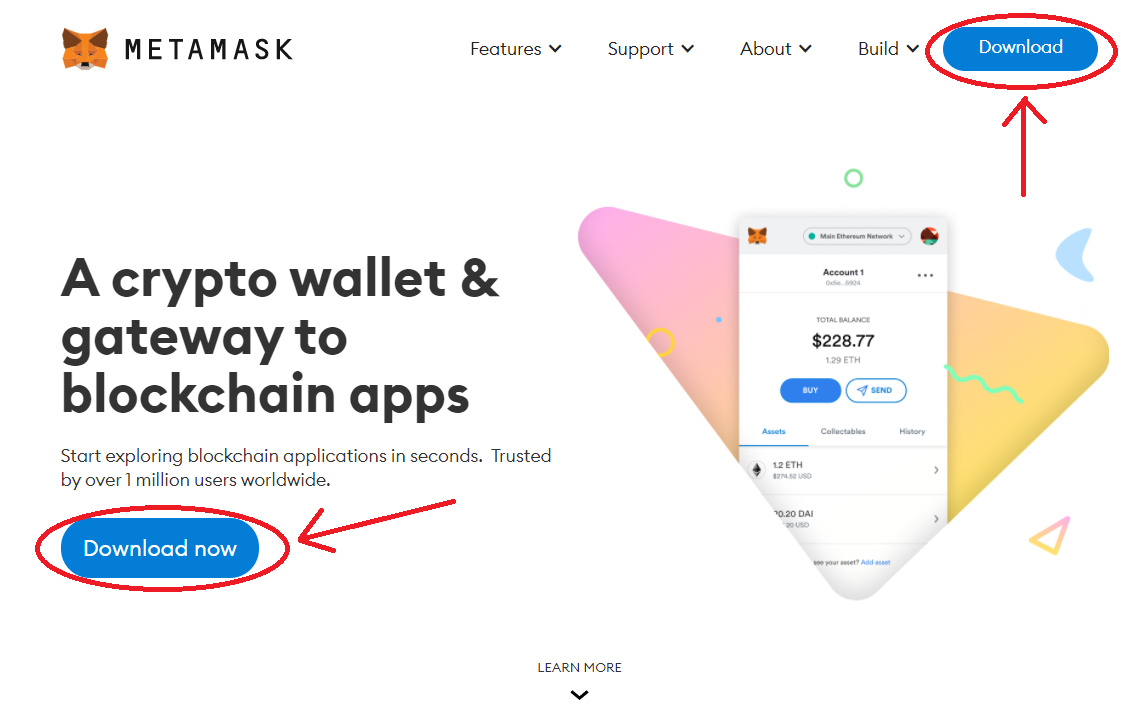The width and height of the screenshot is (1146, 710).
Task: Expand the About menu
Action: pyautogui.click(x=775, y=49)
